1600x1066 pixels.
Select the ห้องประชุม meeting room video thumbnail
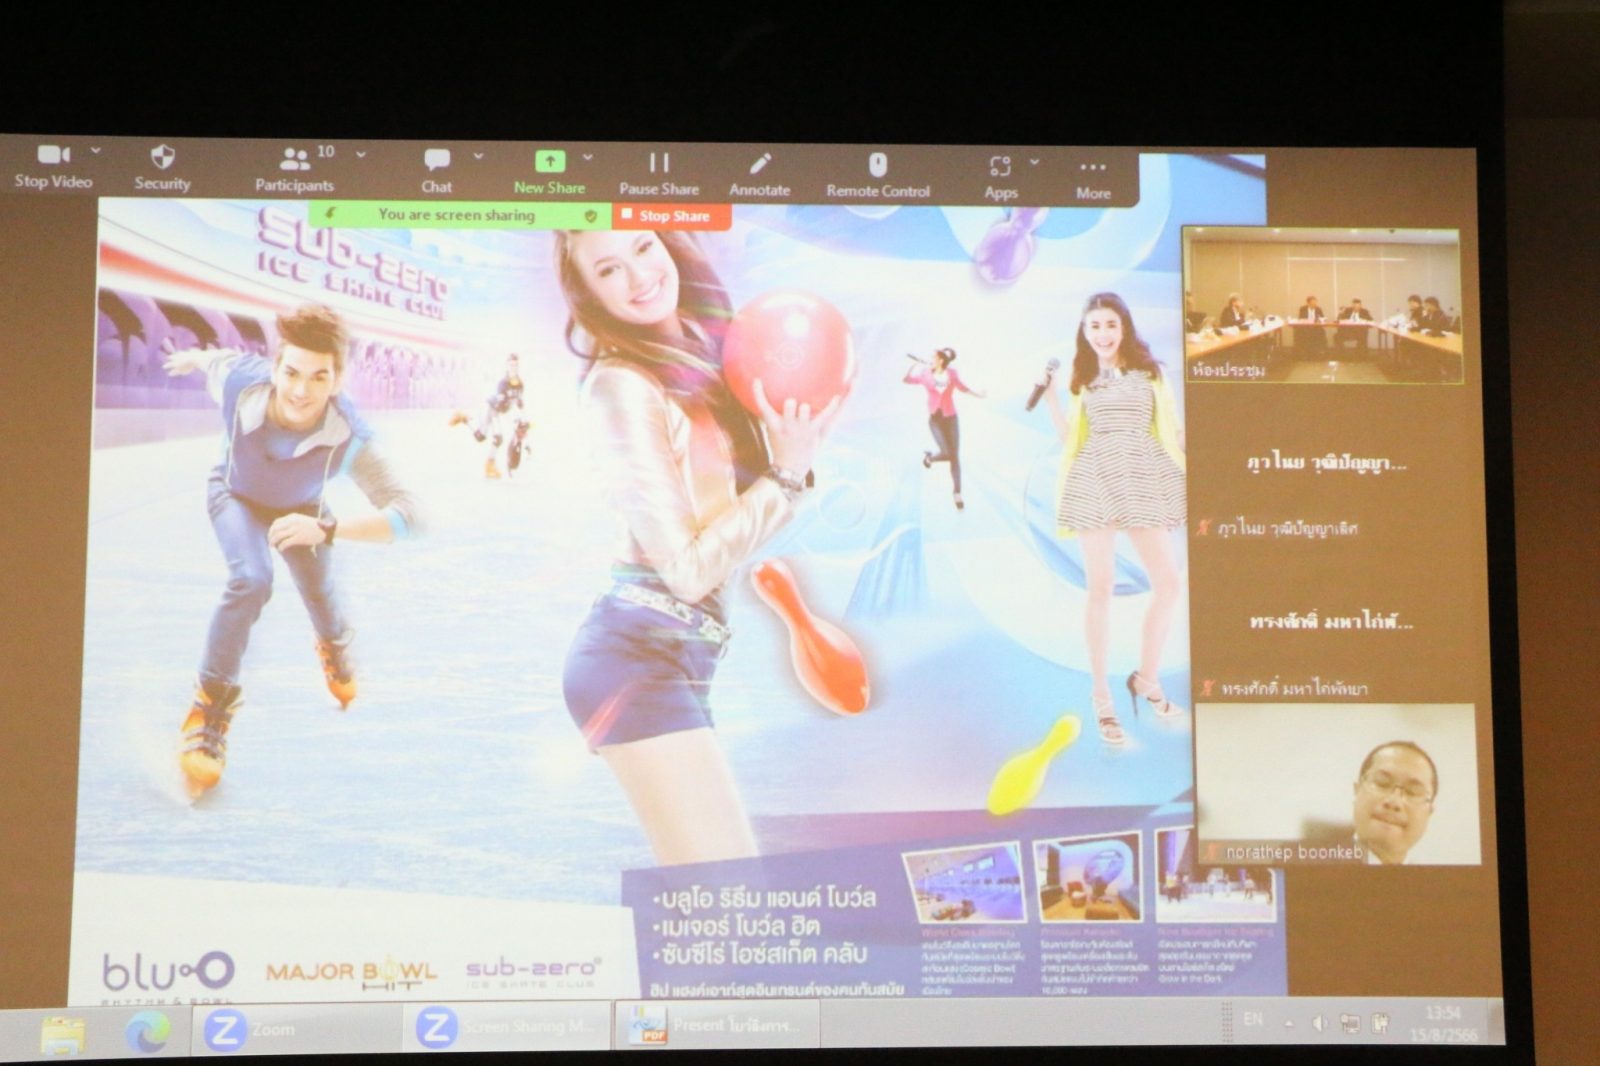1323,305
